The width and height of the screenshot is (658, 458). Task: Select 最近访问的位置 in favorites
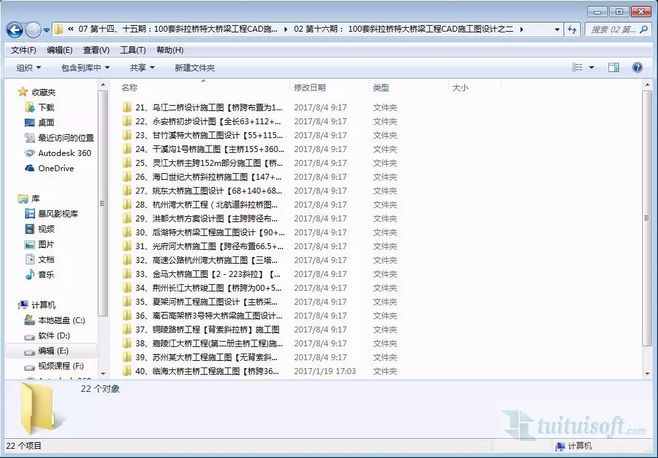65,137
